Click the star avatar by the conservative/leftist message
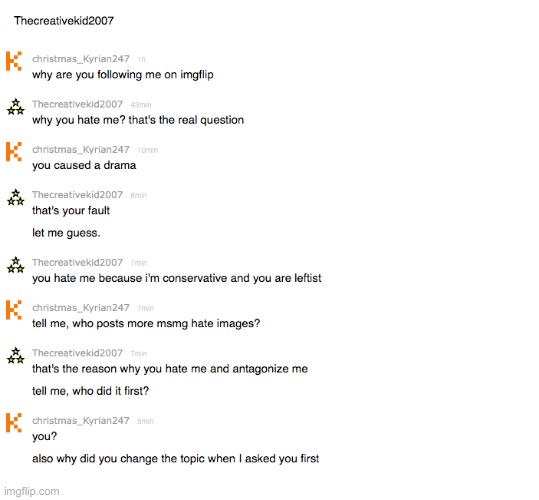 coord(15,265)
